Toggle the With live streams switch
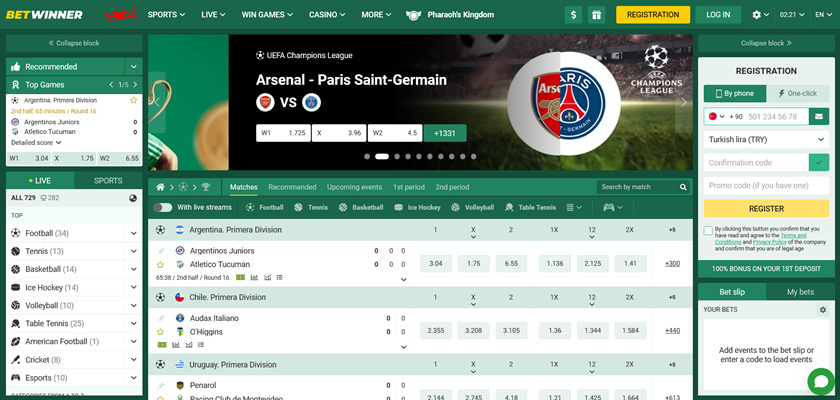This screenshot has height=400, width=840. click(162, 207)
